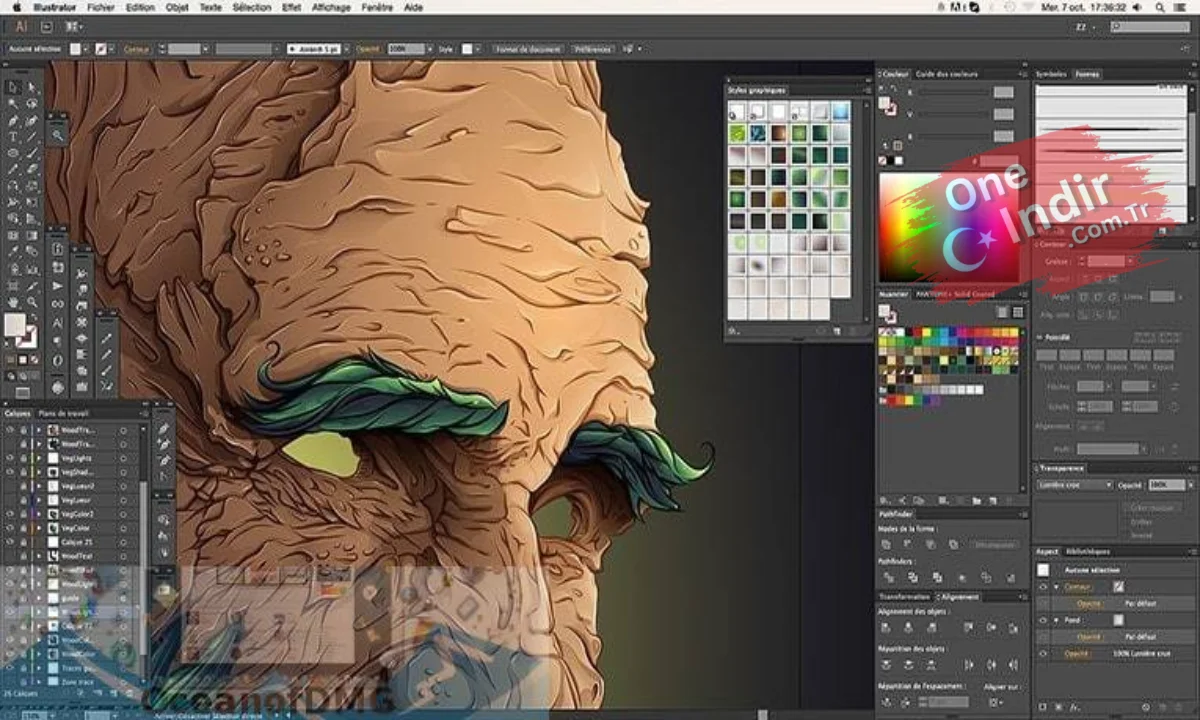Select first thumbnail in Styles graphiques panel

pos(737,111)
